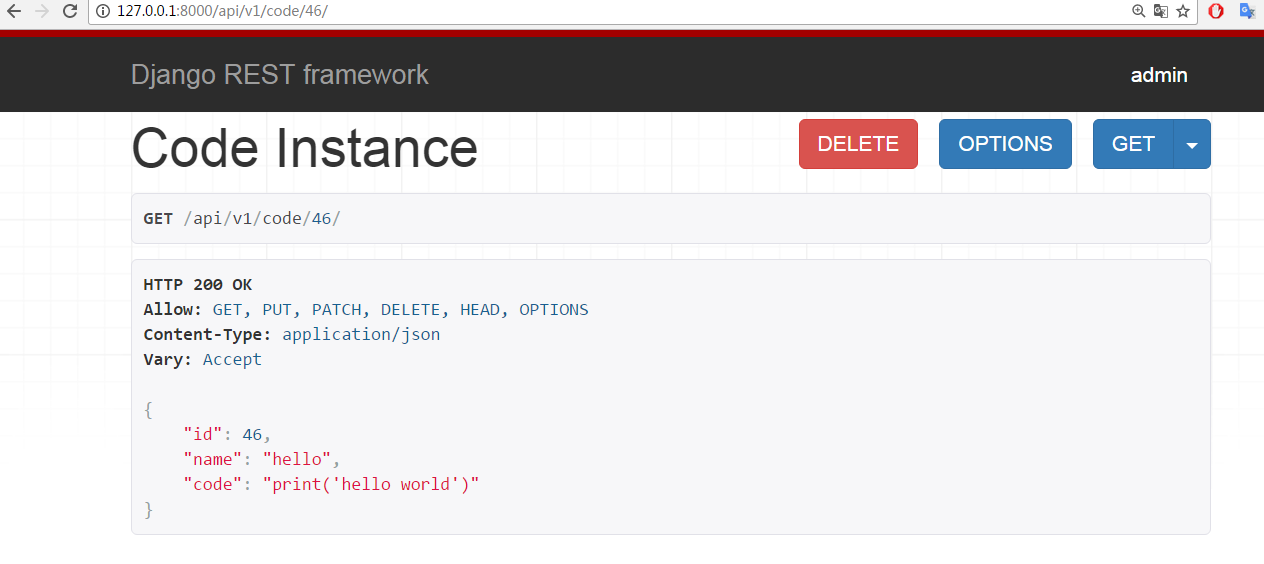Open the red Opera-style extension icon
1264x564 pixels.
click(1216, 11)
